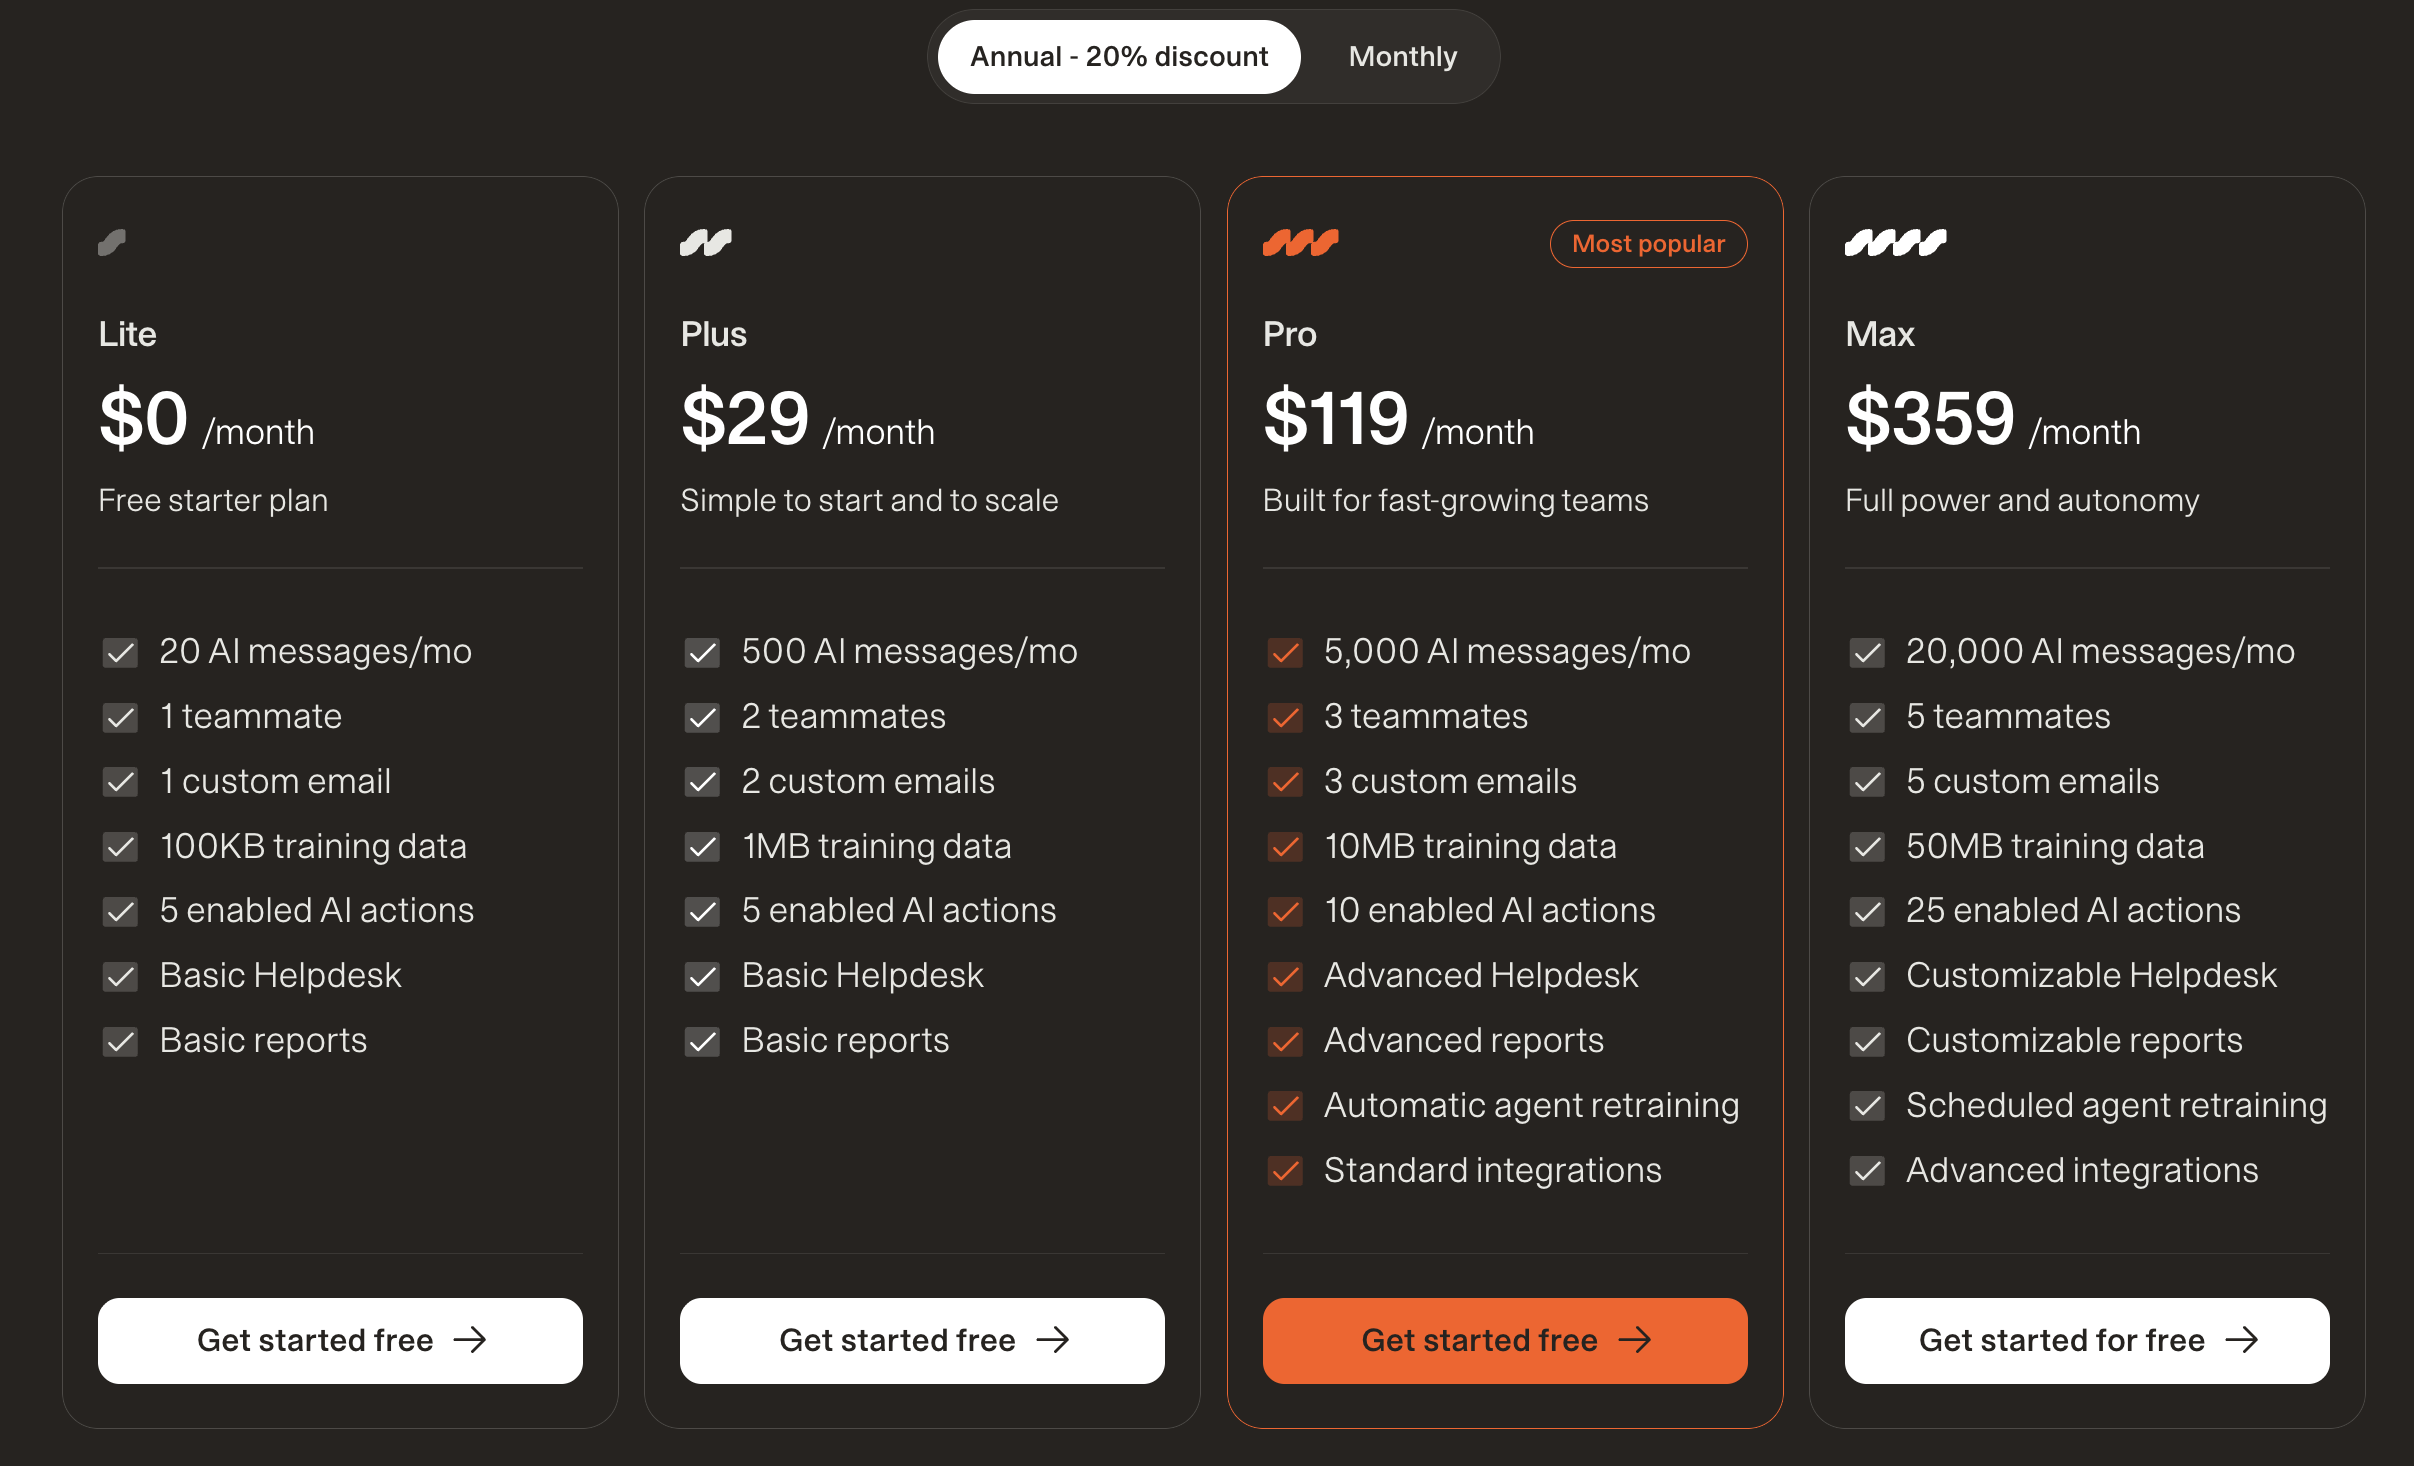Click Get started free under Plus plan
Image resolution: width=2414 pixels, height=1466 pixels.
click(x=922, y=1340)
